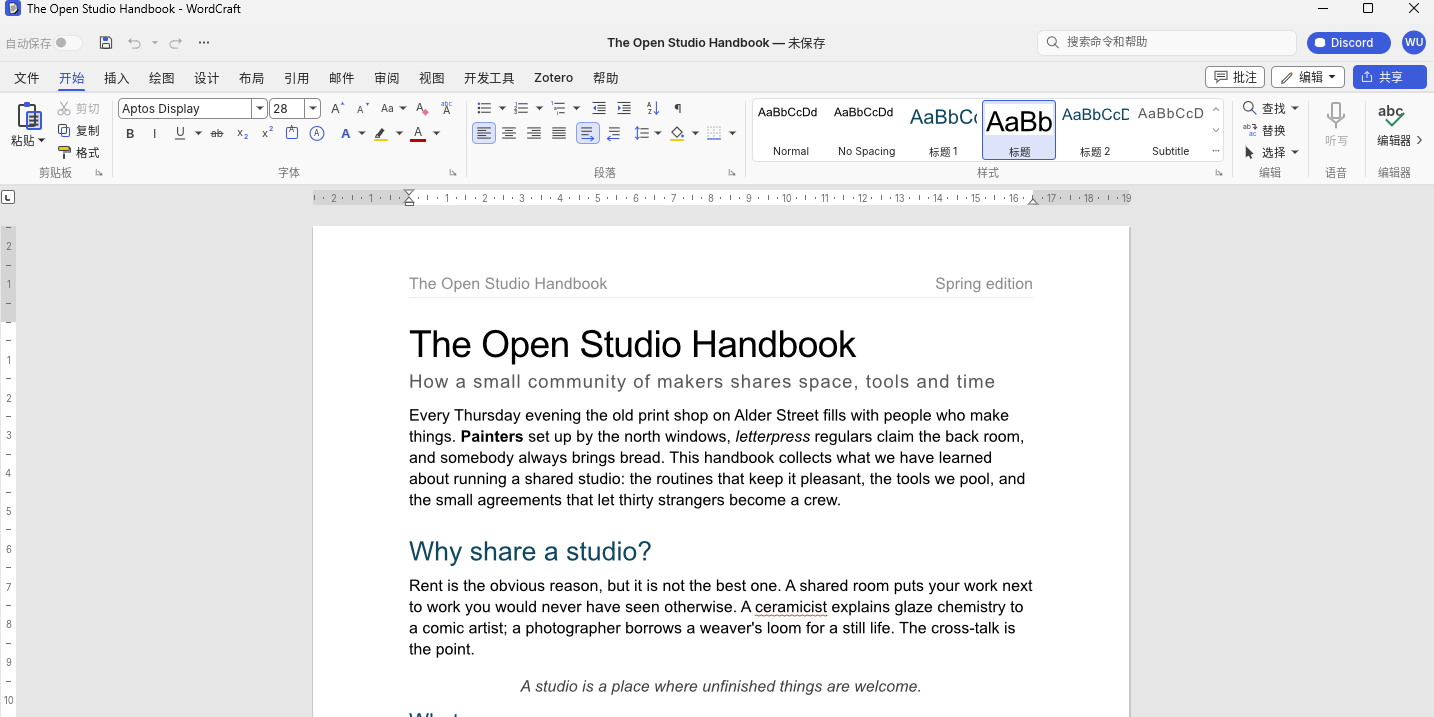Toggle italic formatting button
Image resolution: width=1434 pixels, height=717 pixels.
155,133
